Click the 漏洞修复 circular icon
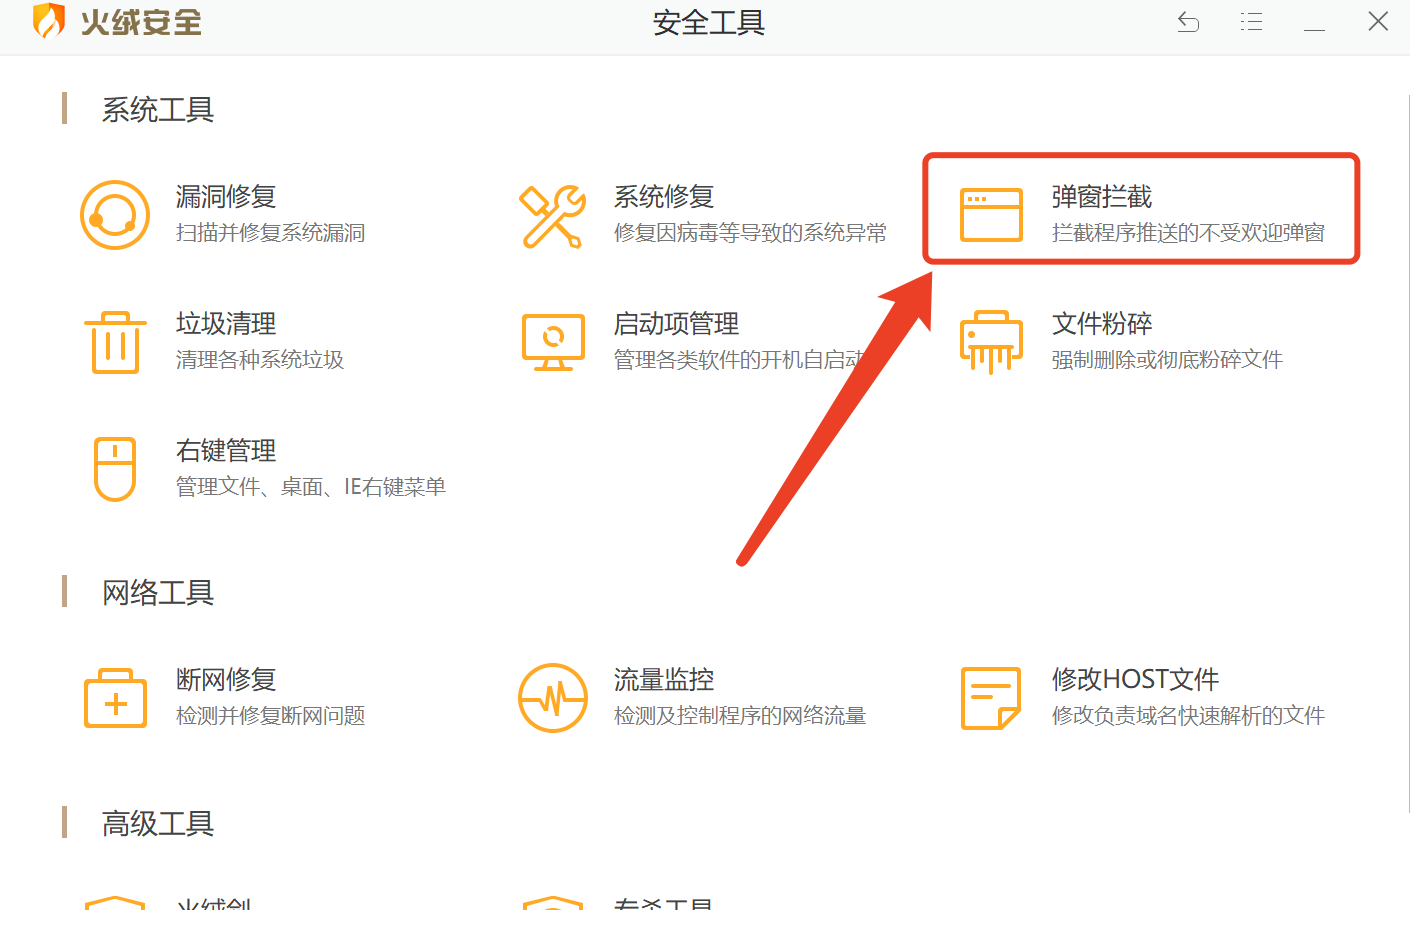 click(115, 215)
